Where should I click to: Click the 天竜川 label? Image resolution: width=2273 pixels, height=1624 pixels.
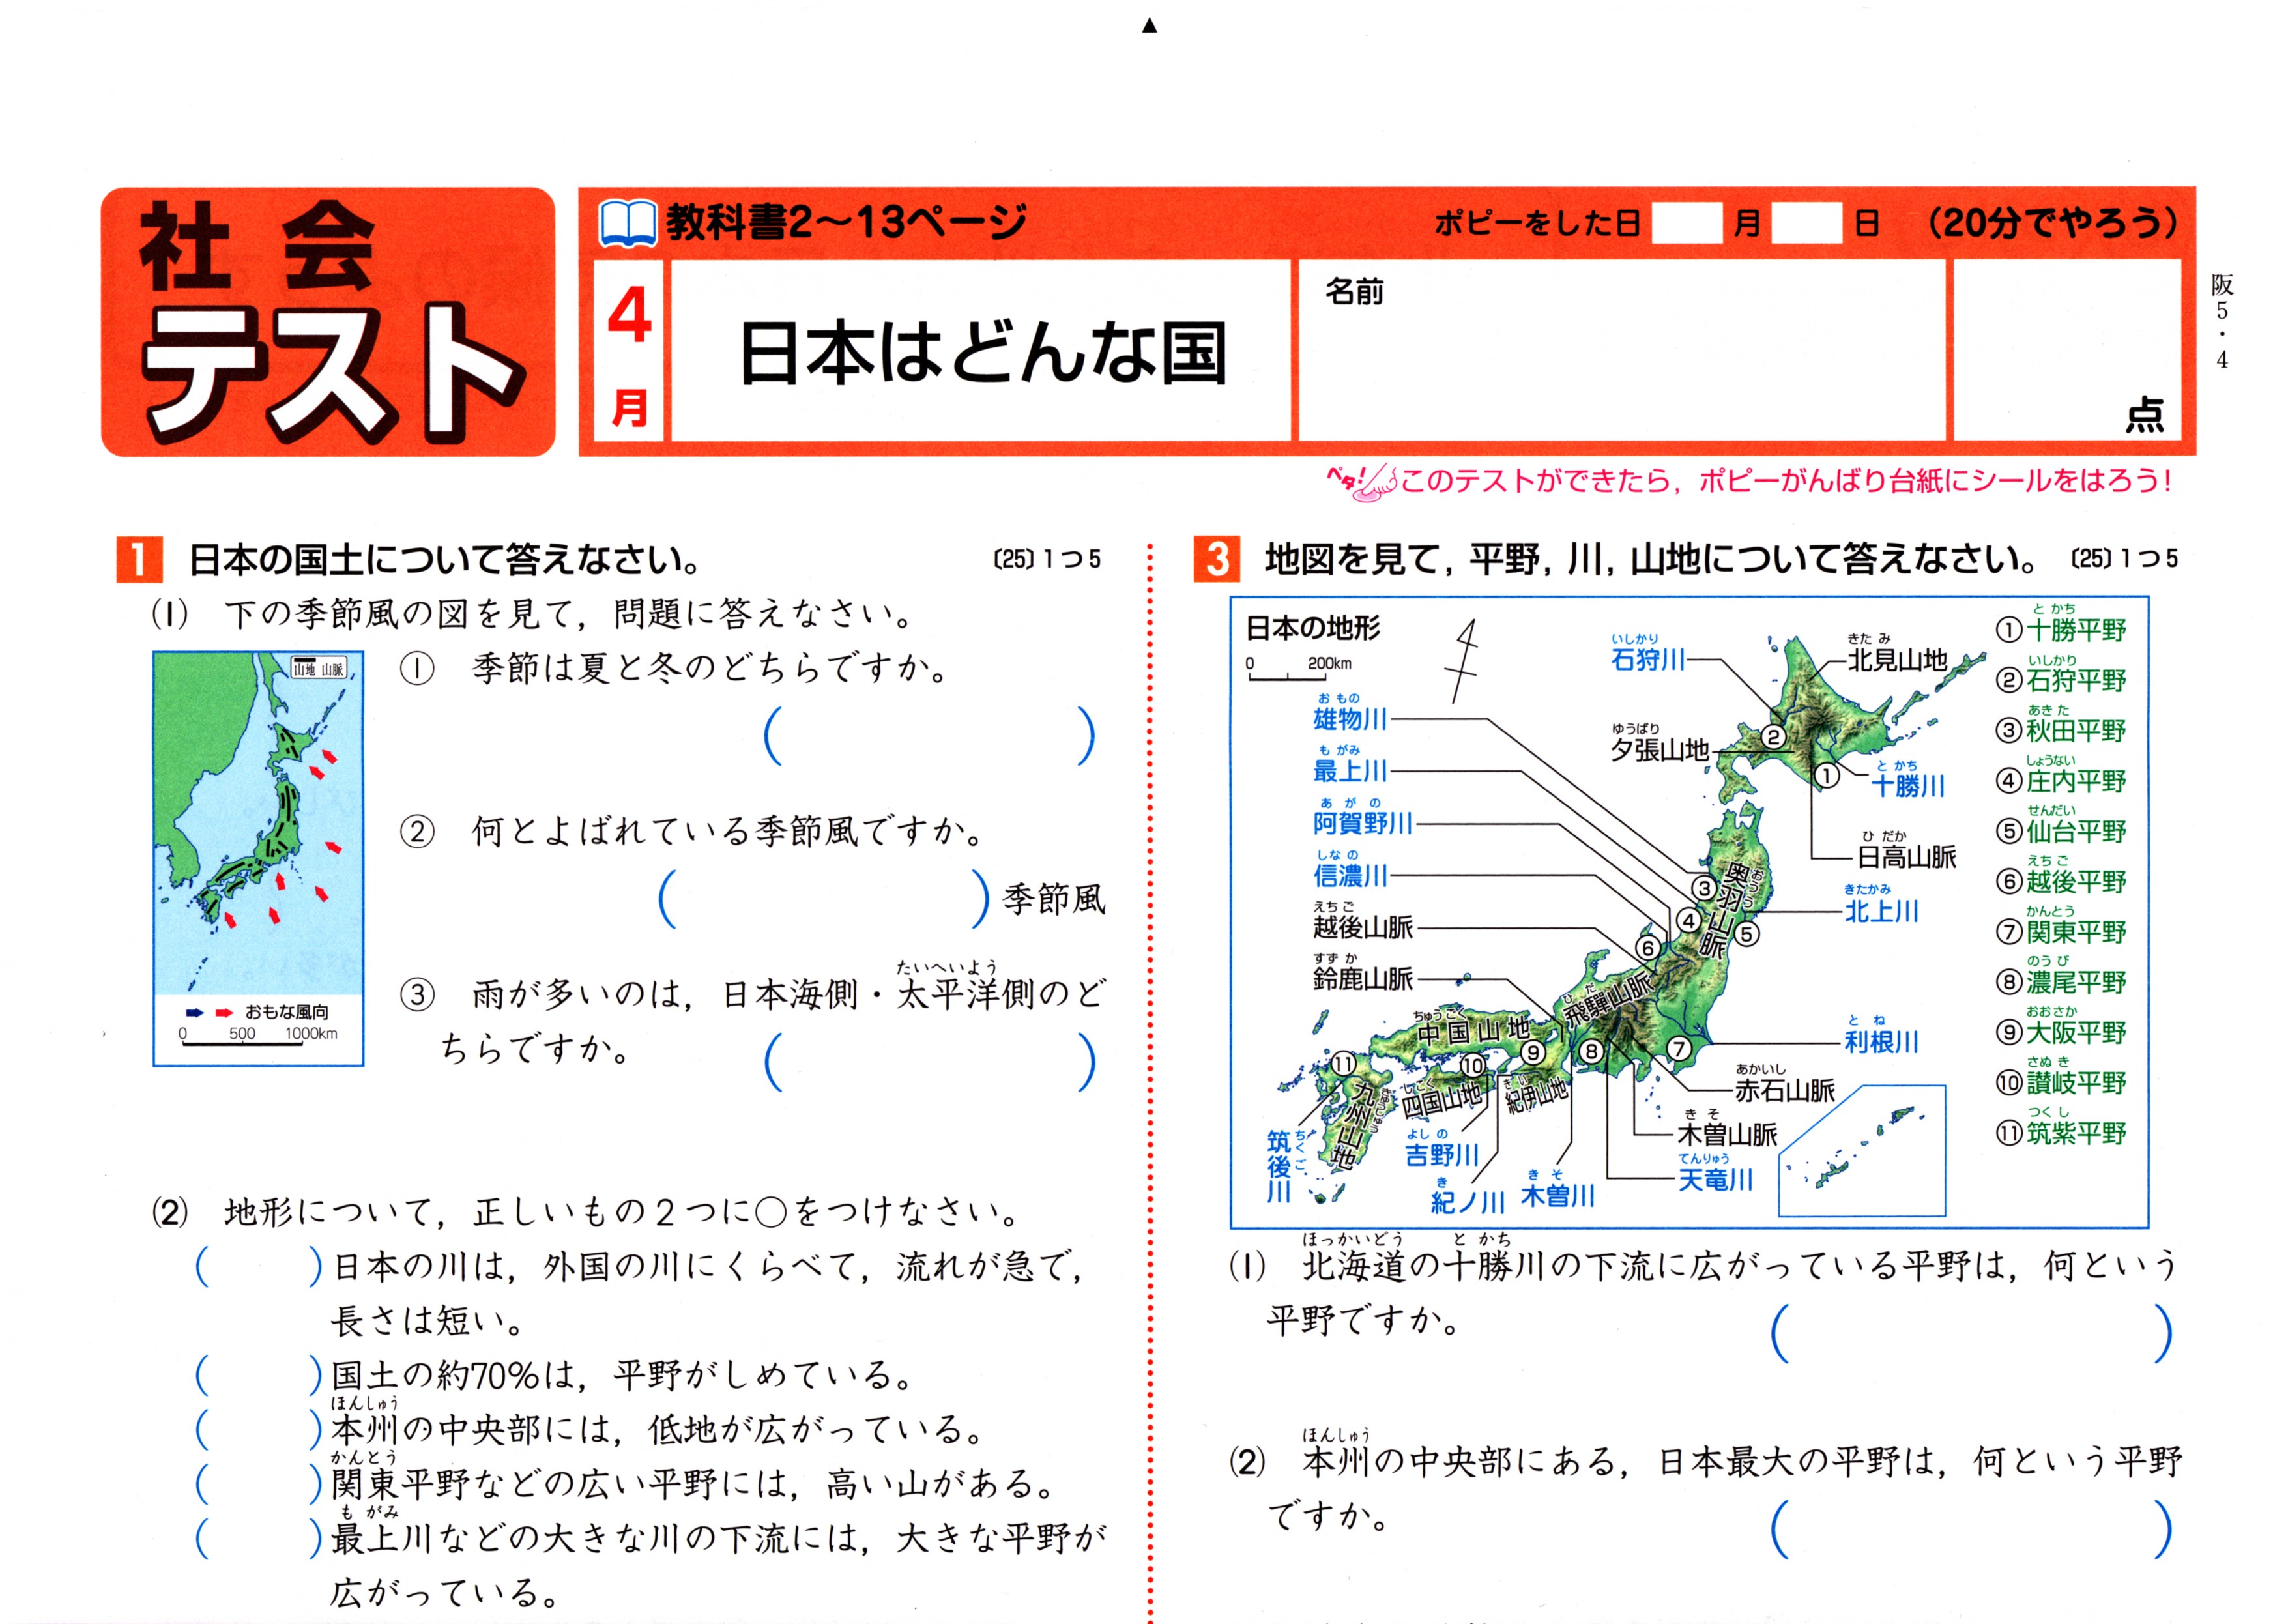point(1715,1173)
